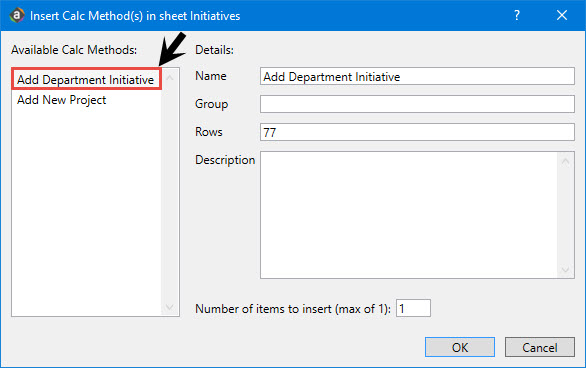Click the calc methods list up arrow
586x368 pixels.
coord(170,77)
